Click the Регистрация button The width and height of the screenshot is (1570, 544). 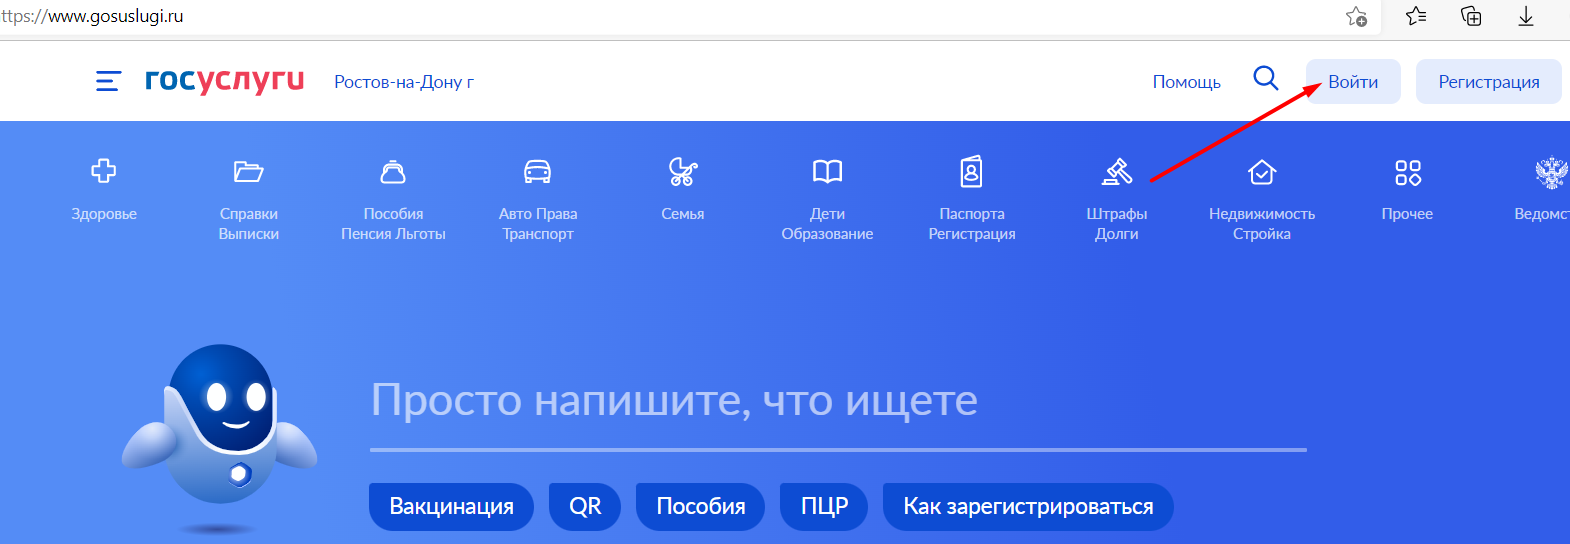point(1488,82)
